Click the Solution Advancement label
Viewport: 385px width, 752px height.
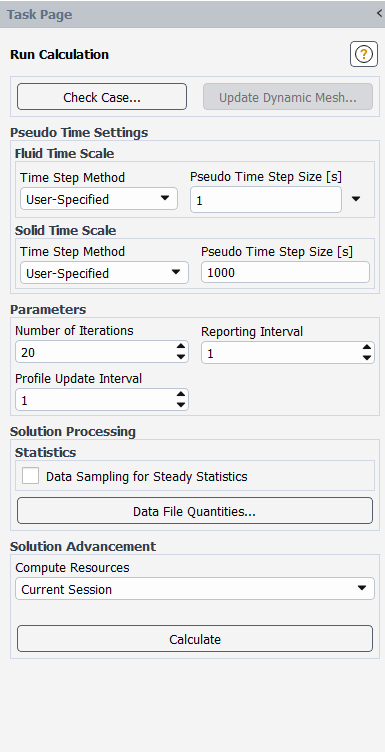[x=83, y=546]
